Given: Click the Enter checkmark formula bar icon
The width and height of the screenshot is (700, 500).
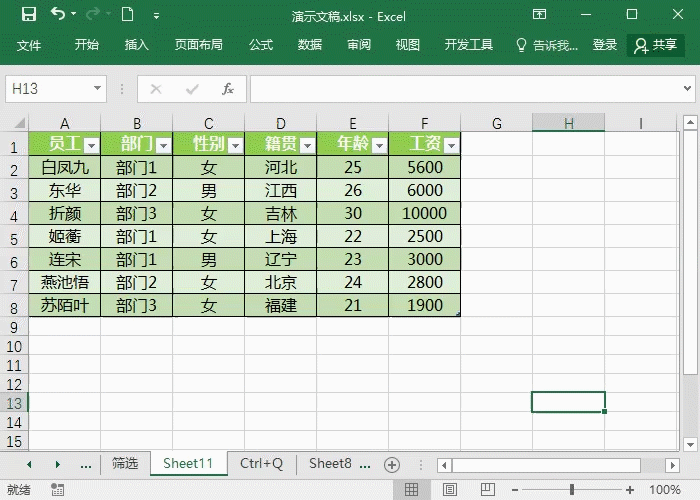Looking at the screenshot, I should (192, 89).
